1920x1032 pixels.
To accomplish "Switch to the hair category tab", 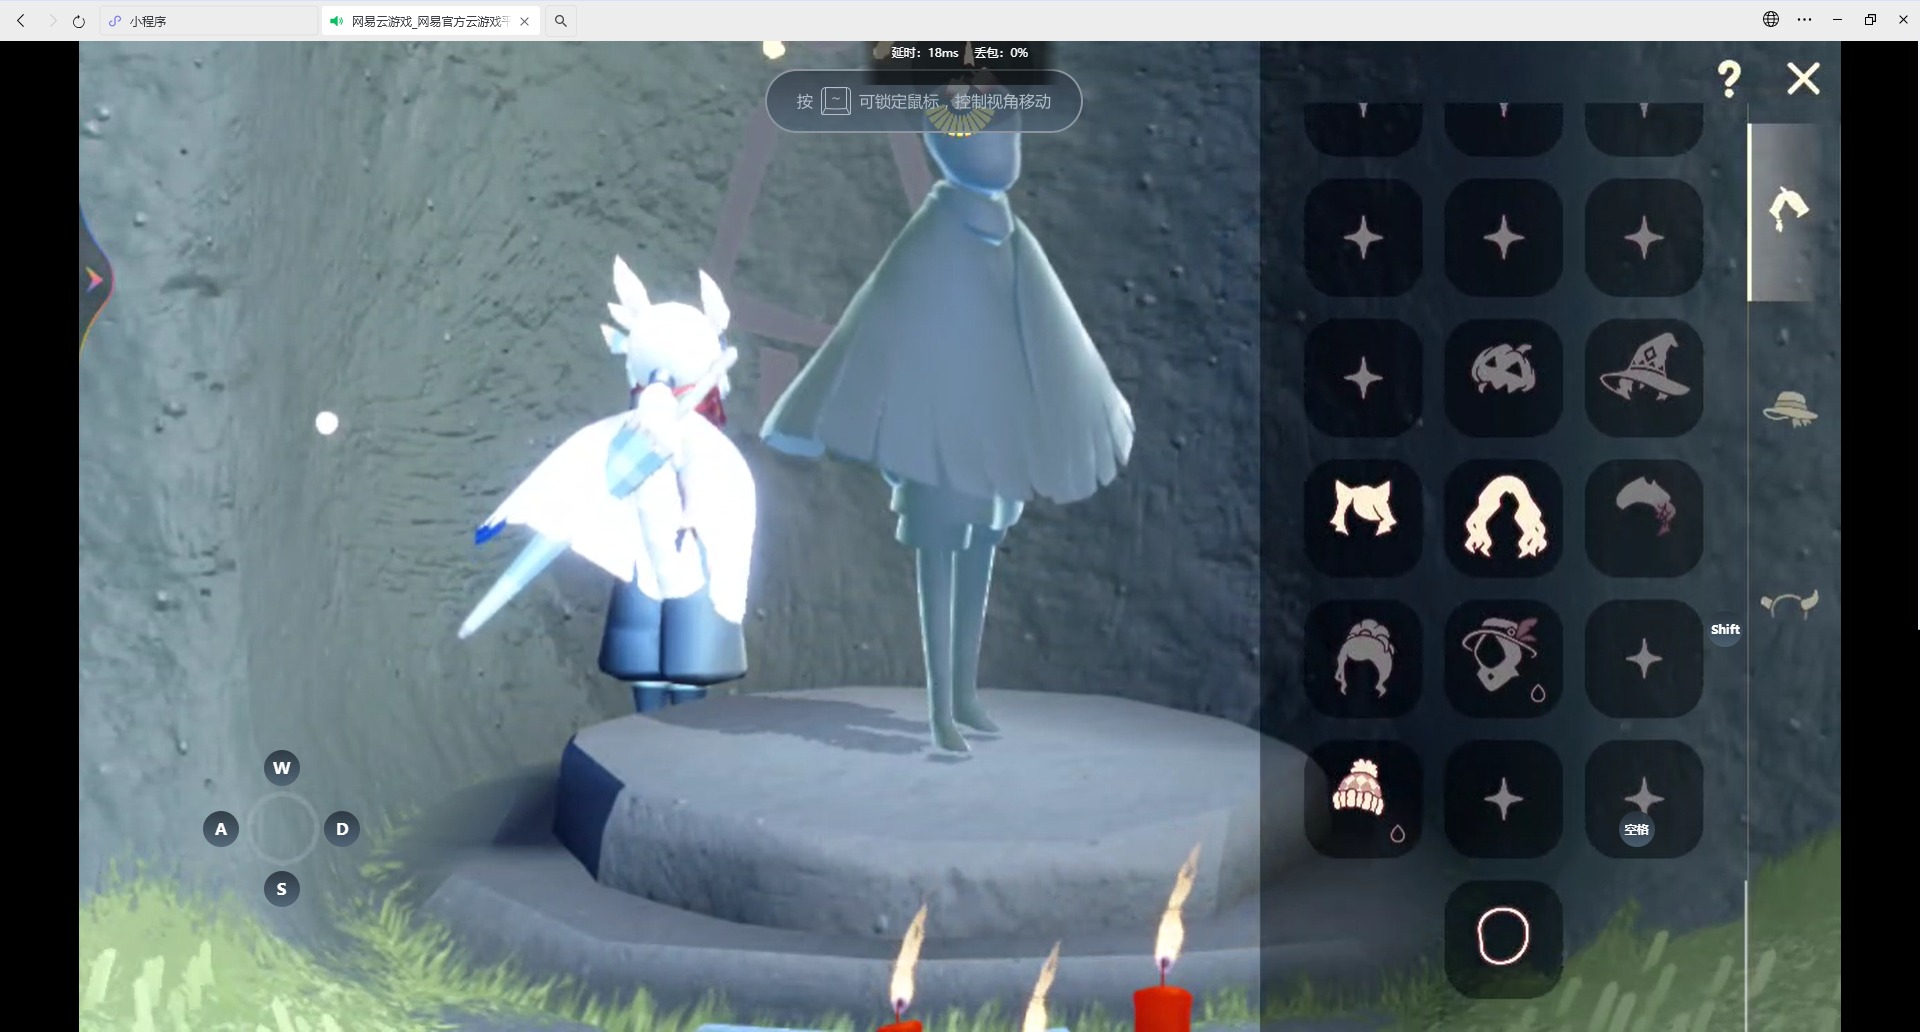I will pyautogui.click(x=1789, y=211).
